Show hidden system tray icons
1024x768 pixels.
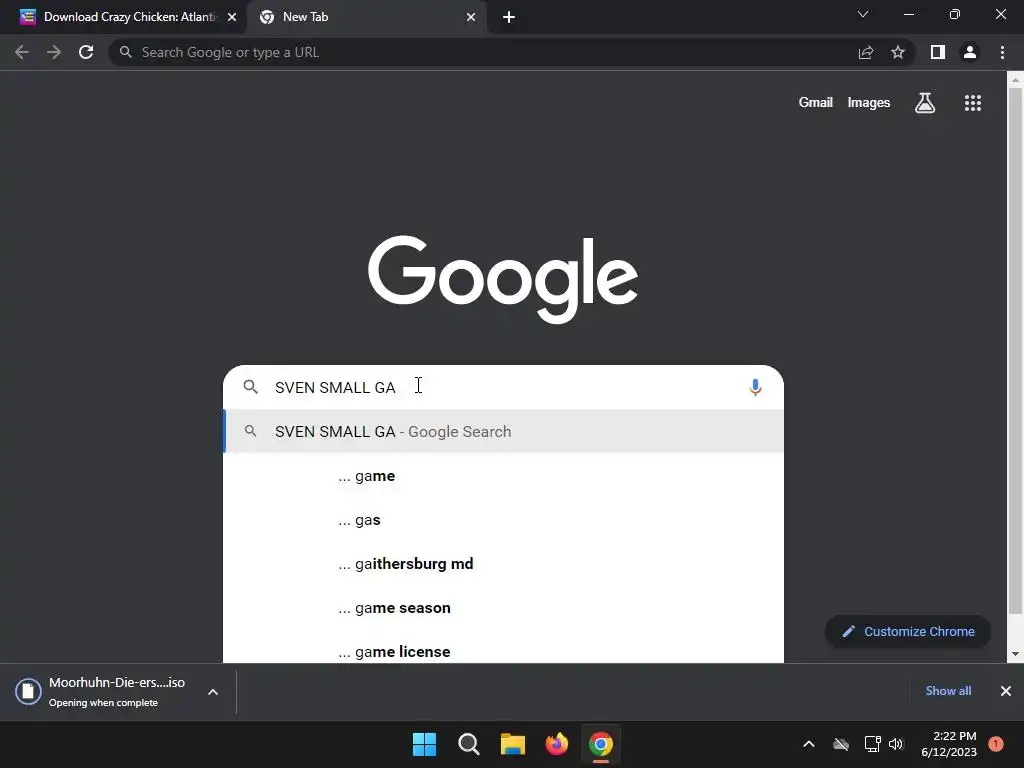(808, 744)
